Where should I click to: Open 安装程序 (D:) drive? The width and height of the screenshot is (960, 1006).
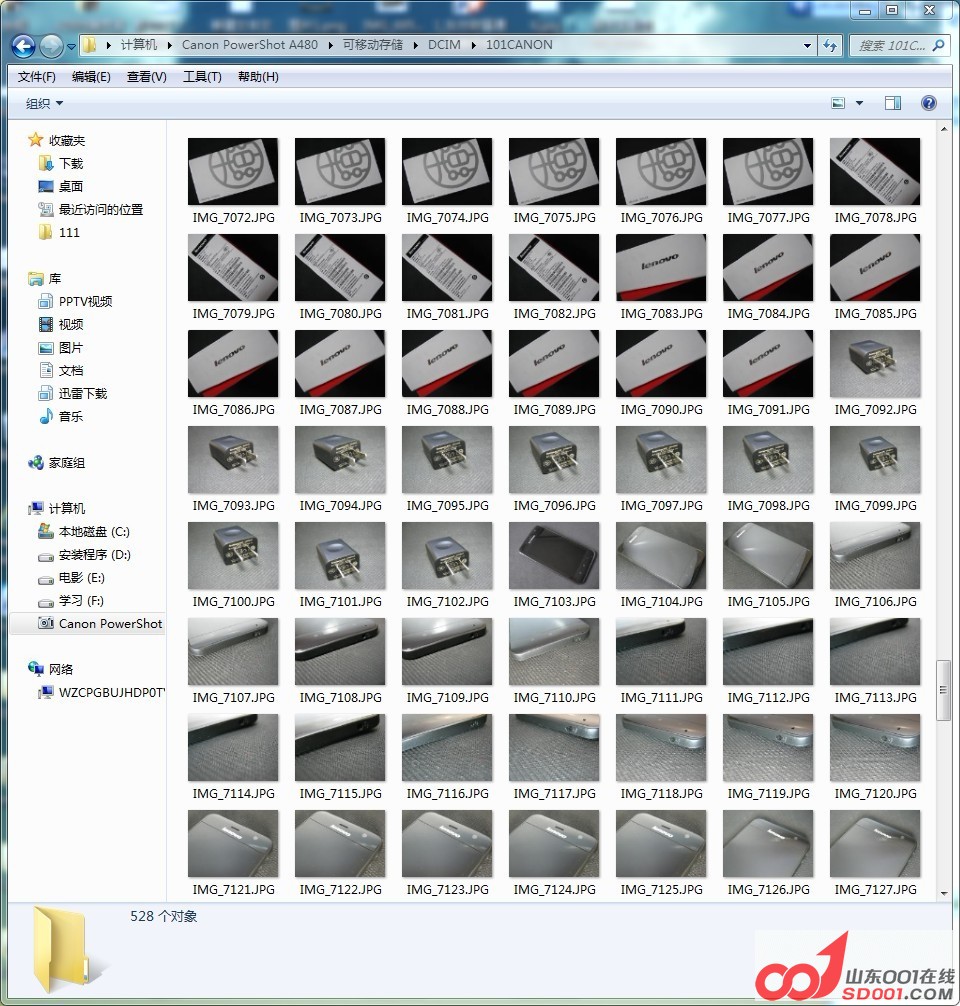coord(94,555)
